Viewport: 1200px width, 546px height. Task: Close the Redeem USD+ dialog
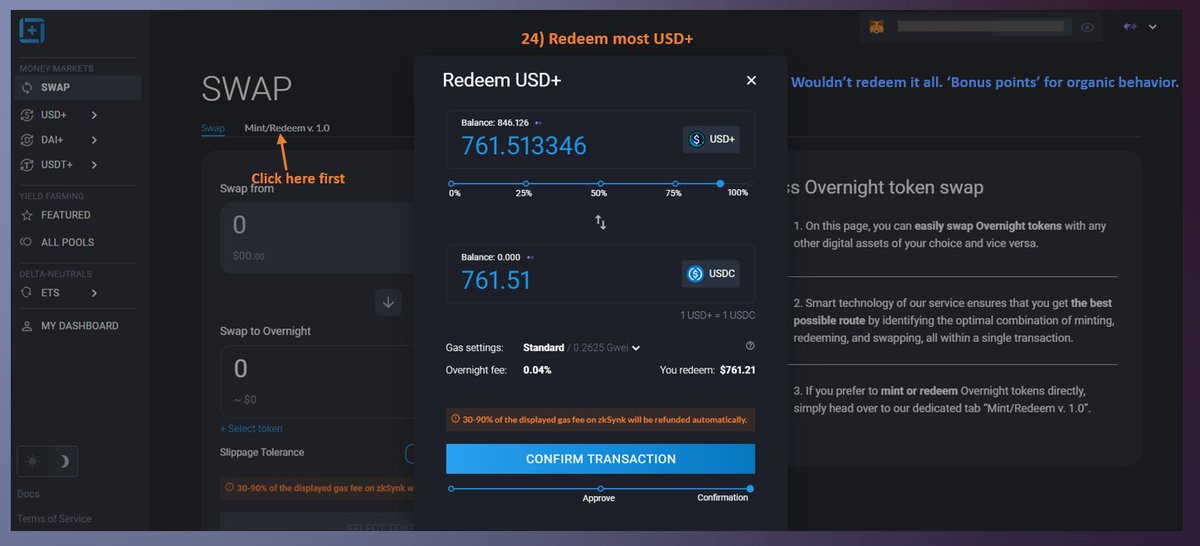coord(752,80)
